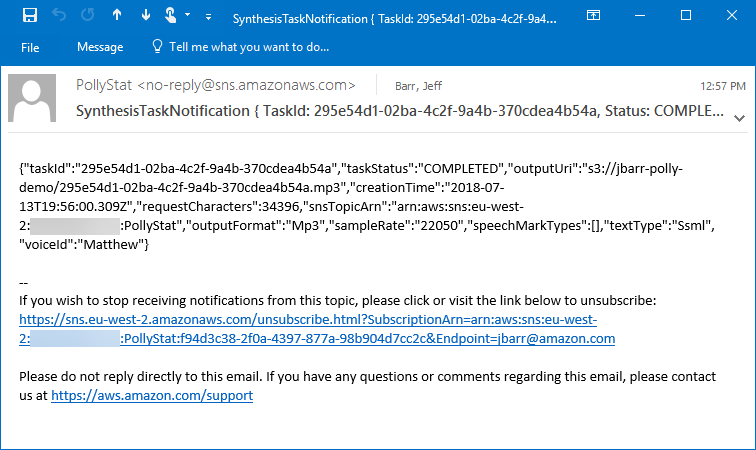Maximize the message window
The image size is (756, 450).
[x=685, y=16]
